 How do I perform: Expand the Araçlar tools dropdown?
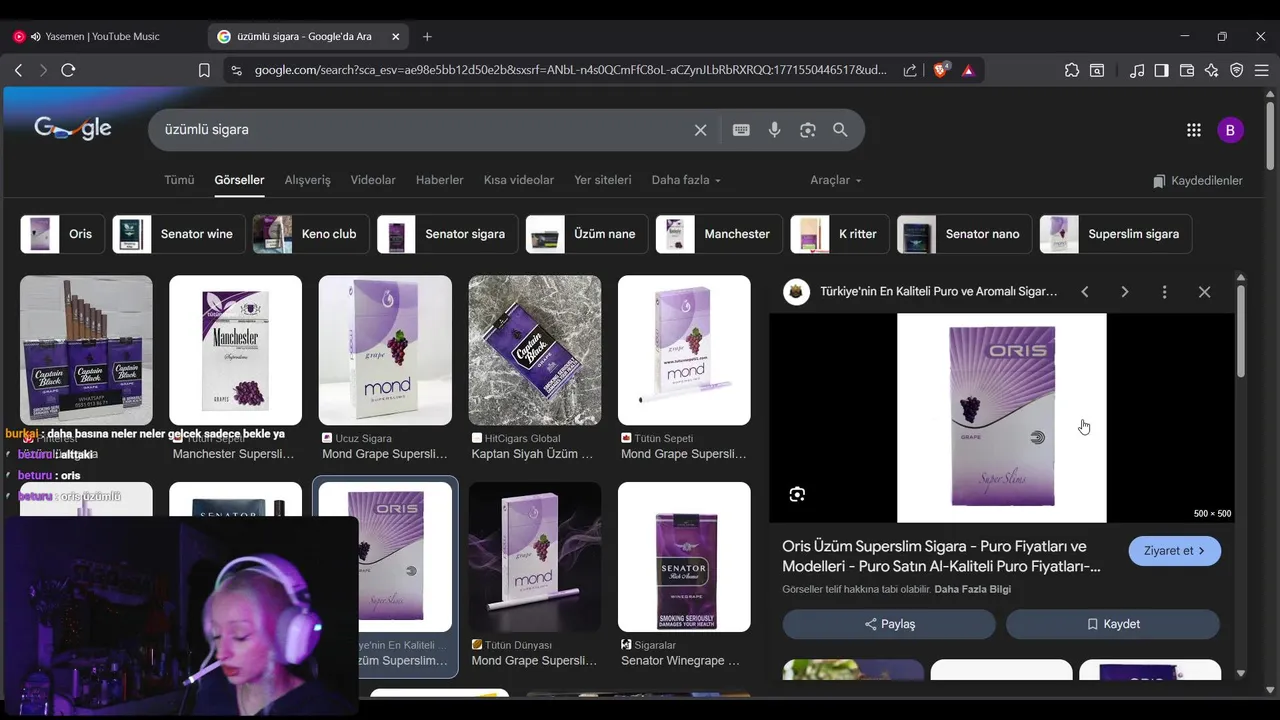click(836, 180)
